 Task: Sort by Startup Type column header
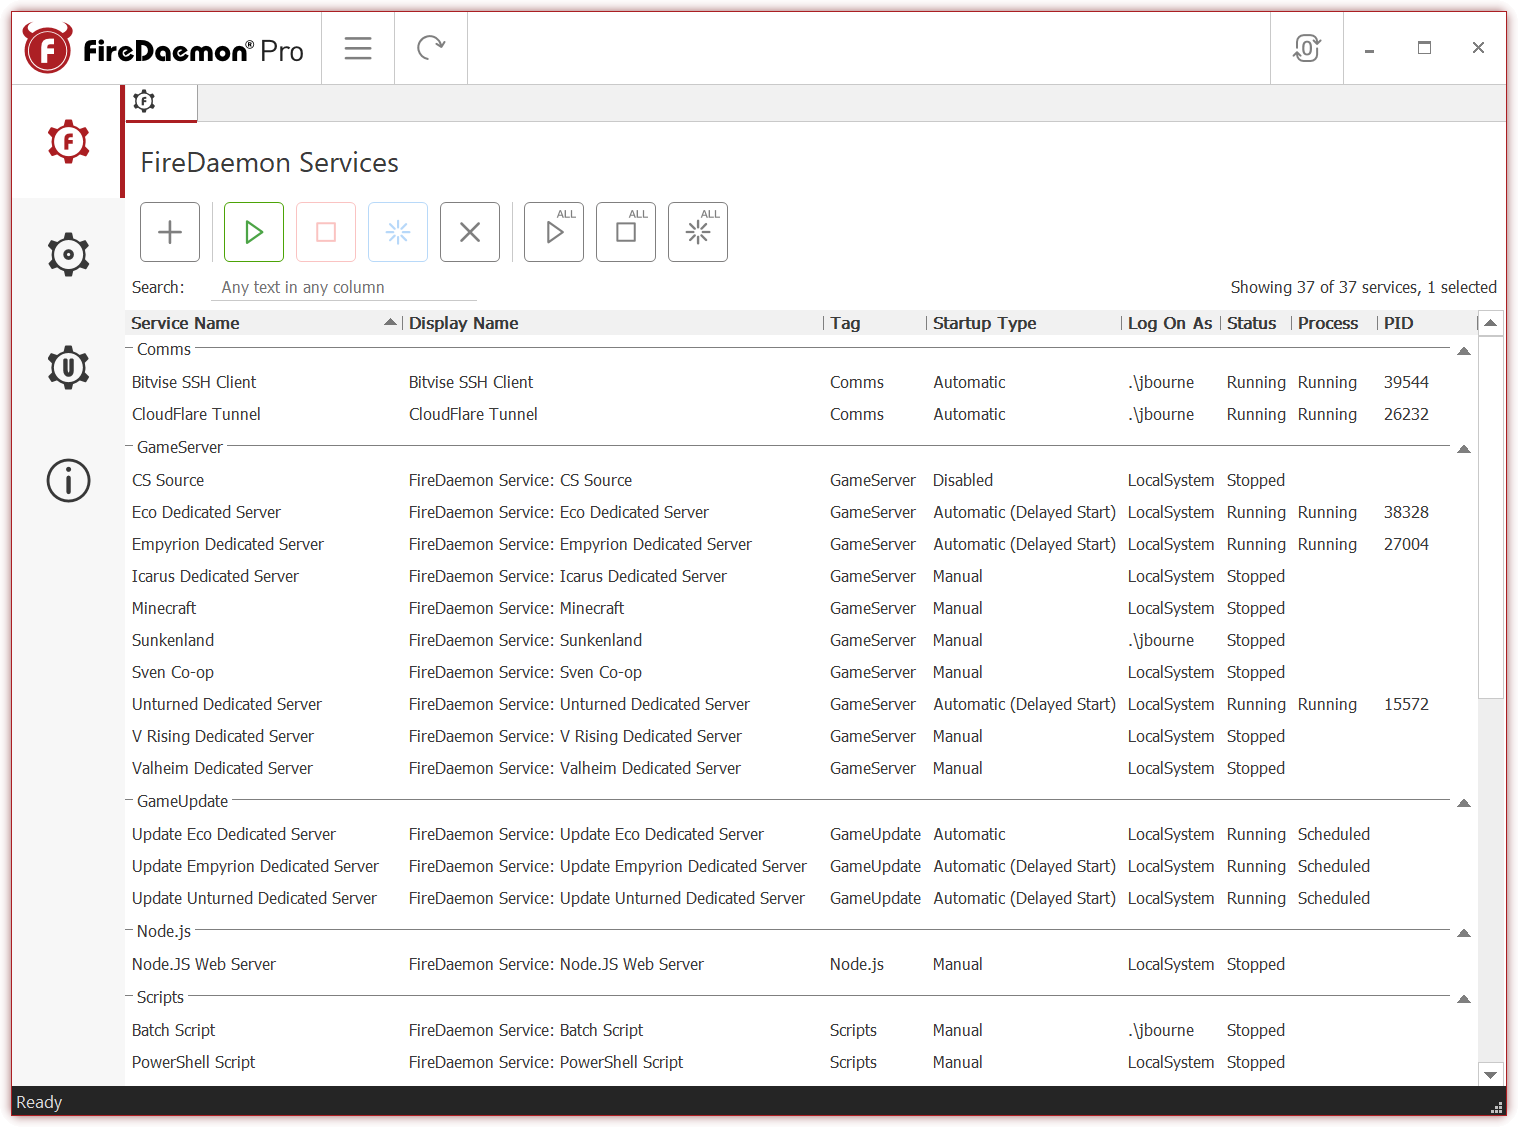click(1024, 323)
